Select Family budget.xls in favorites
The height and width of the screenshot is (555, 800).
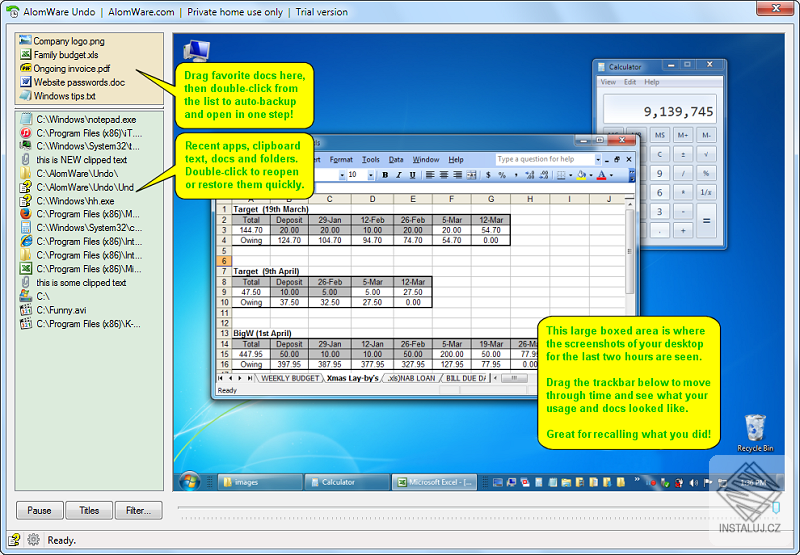59,55
